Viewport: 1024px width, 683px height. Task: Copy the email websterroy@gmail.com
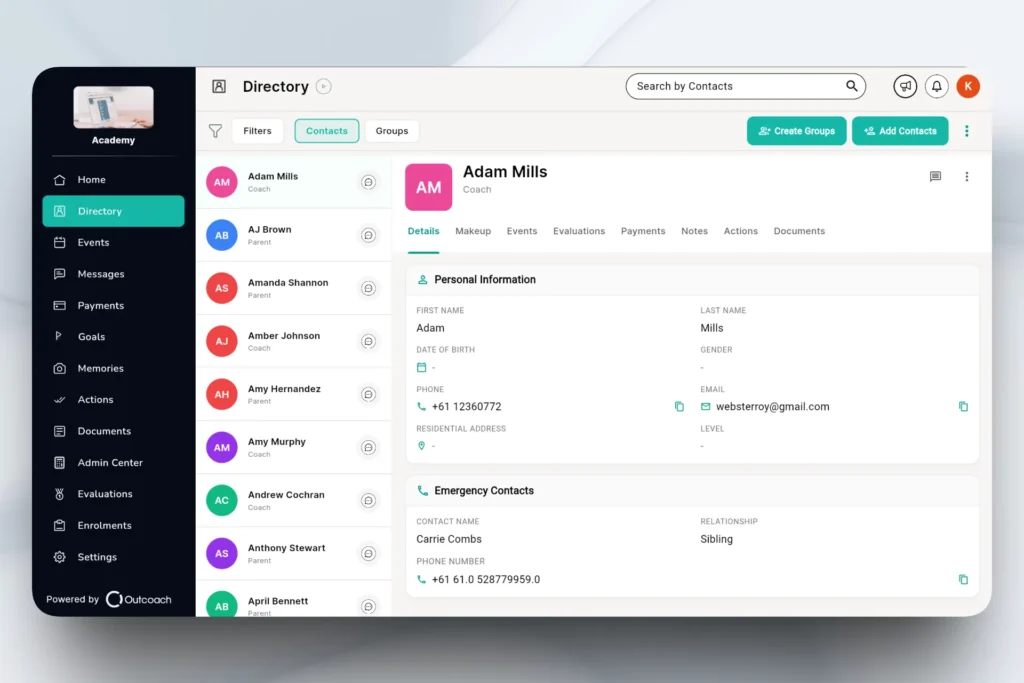[x=963, y=406]
